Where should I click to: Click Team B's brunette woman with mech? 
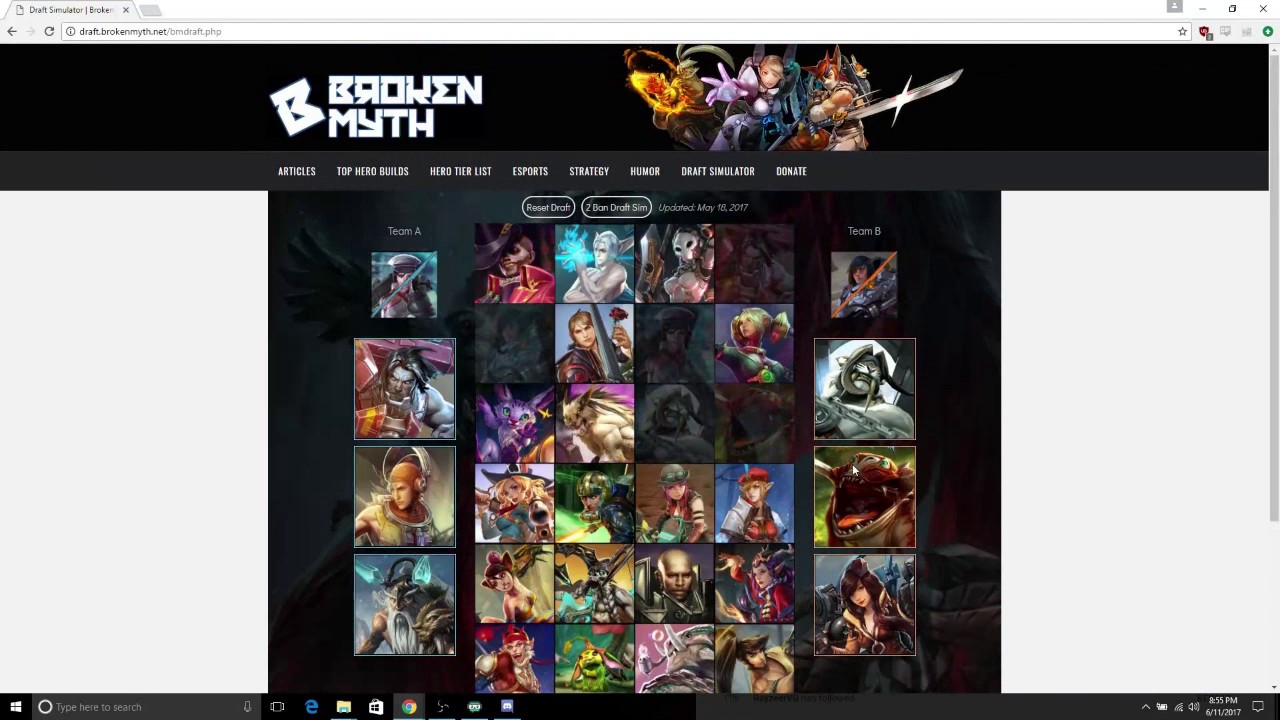click(864, 605)
